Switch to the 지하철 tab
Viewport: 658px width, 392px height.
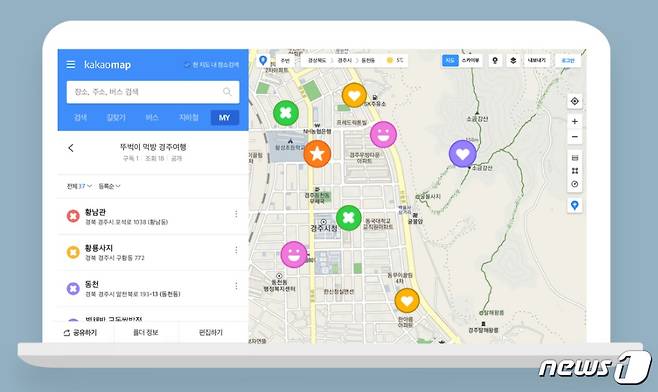coord(188,118)
